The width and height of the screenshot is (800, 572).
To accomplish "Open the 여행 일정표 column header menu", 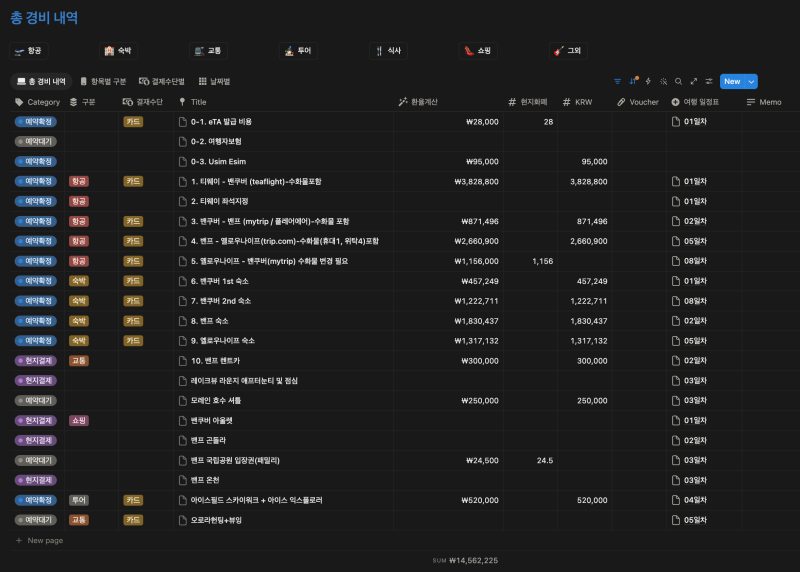I will (x=695, y=102).
